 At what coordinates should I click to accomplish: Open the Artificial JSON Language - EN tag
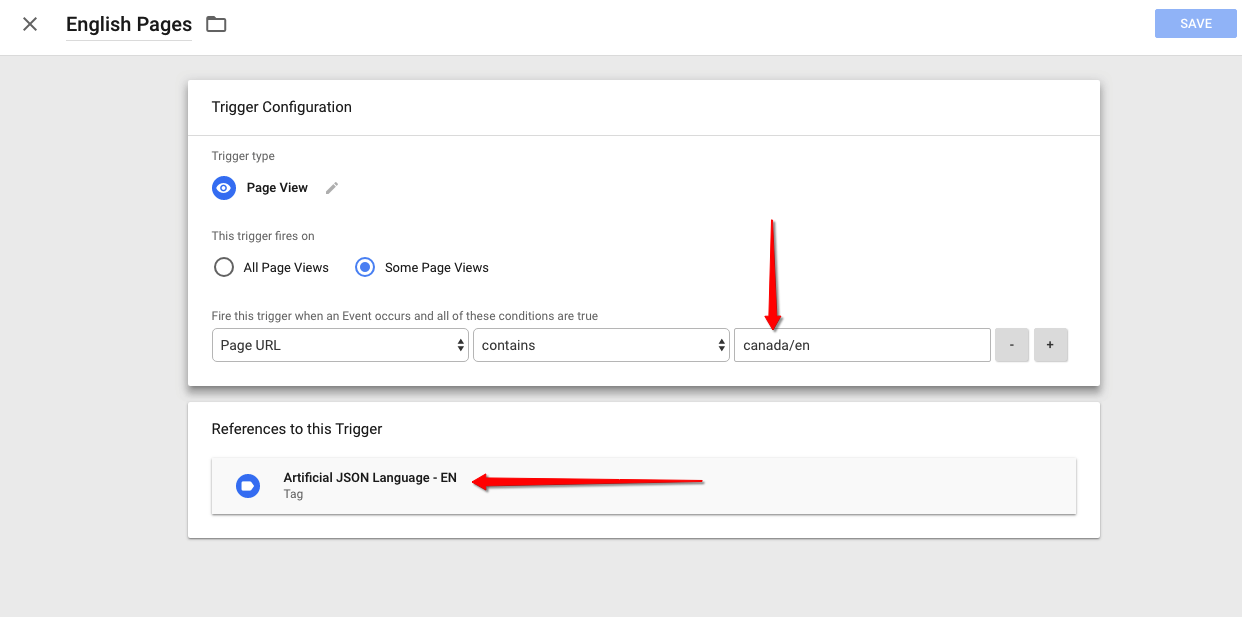coord(644,486)
